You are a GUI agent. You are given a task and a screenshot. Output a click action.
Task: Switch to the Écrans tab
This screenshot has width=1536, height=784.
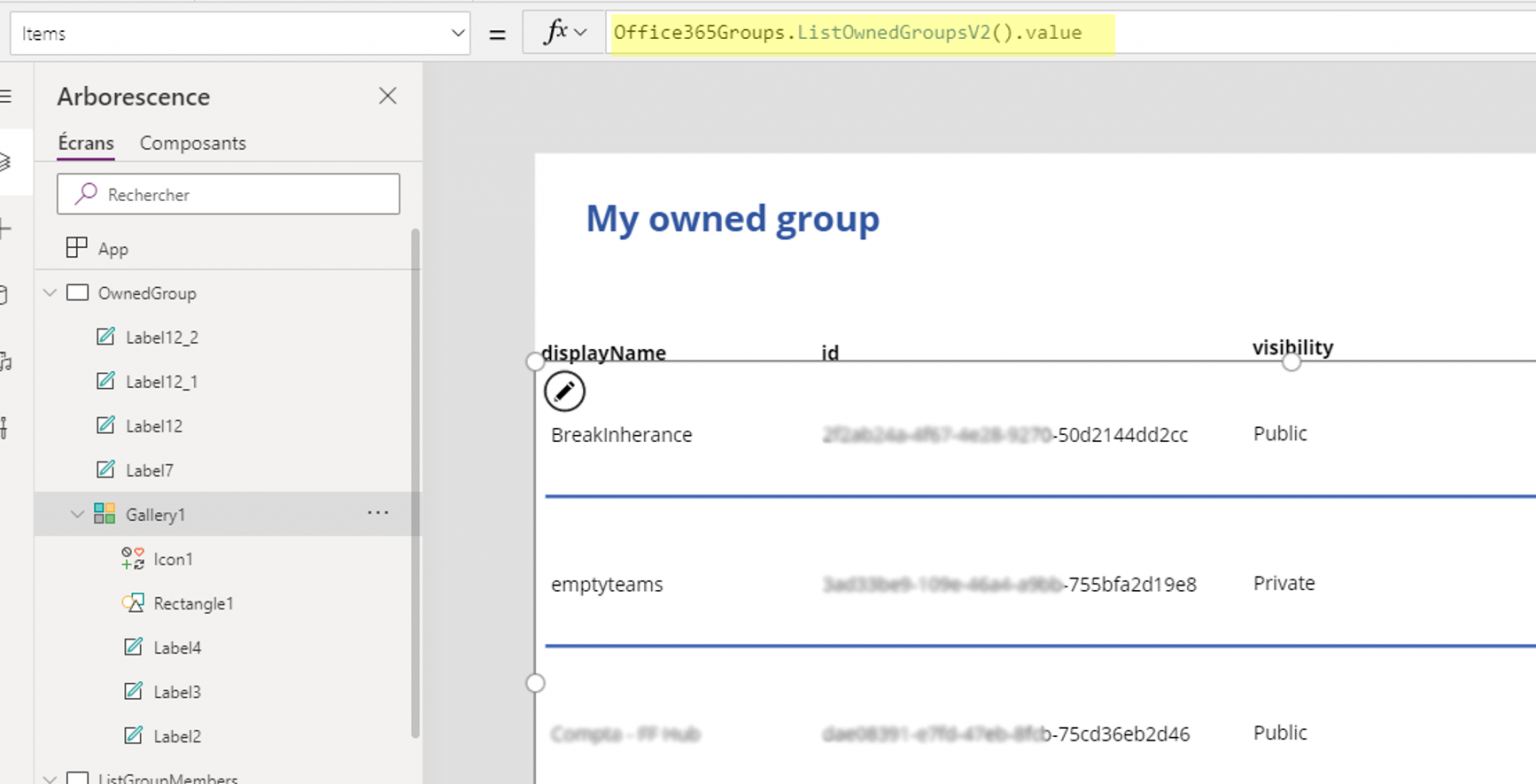coord(84,143)
